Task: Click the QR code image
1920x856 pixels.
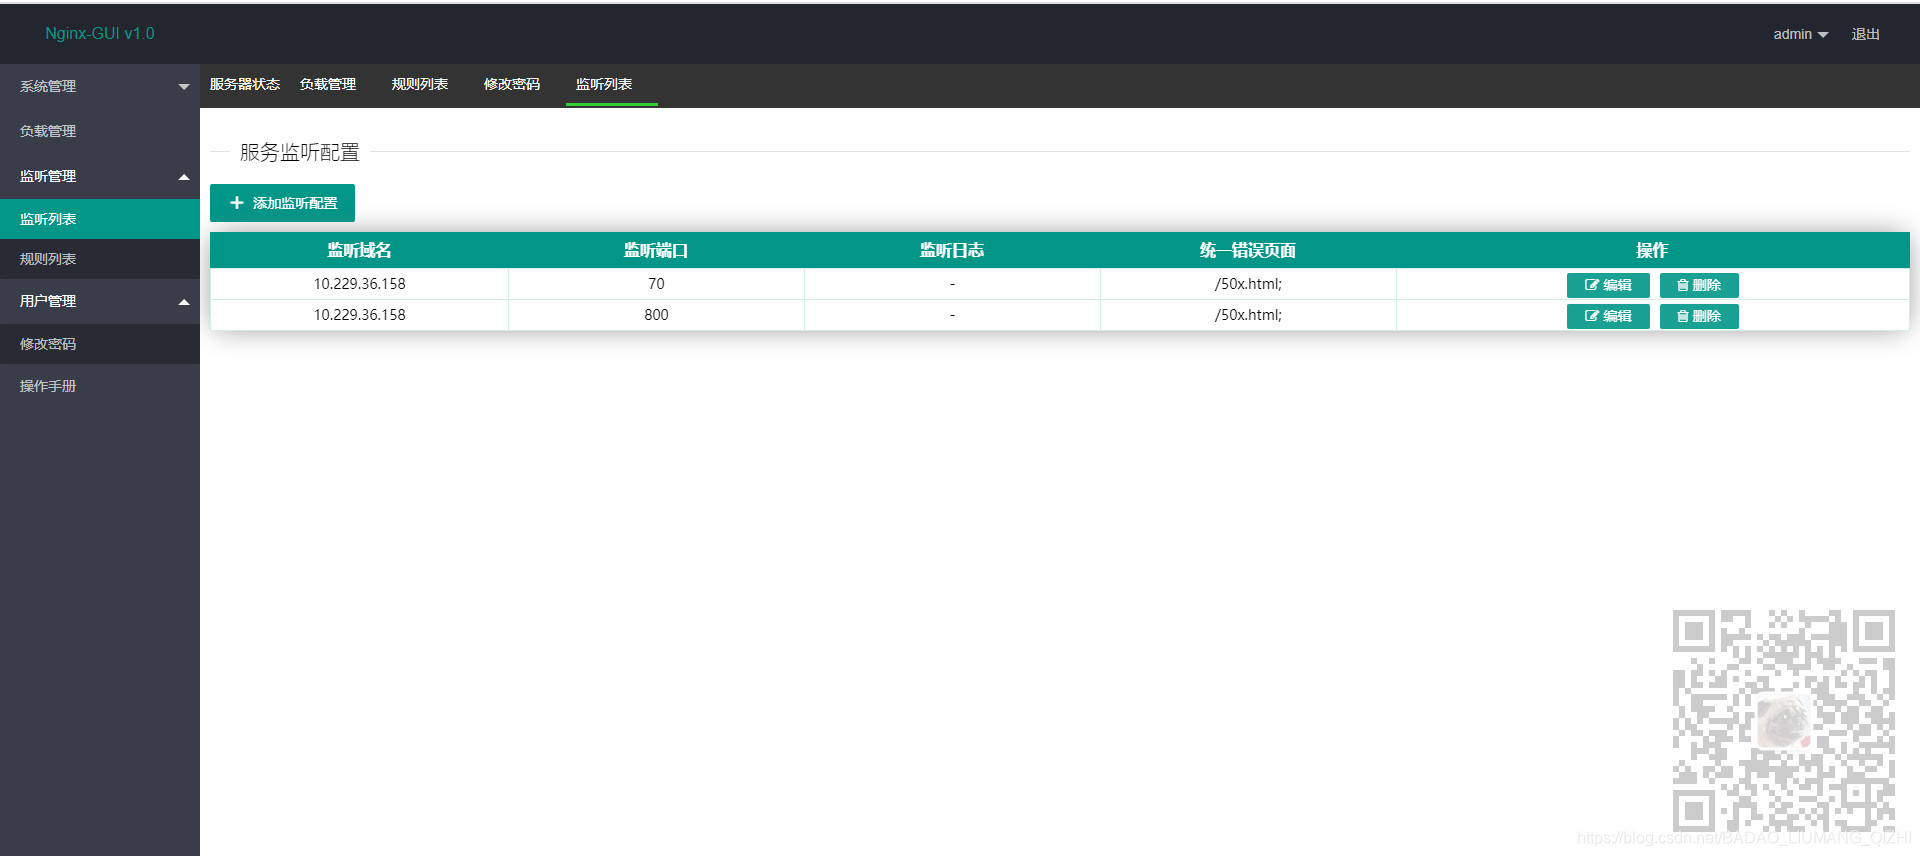Action: [x=1784, y=721]
